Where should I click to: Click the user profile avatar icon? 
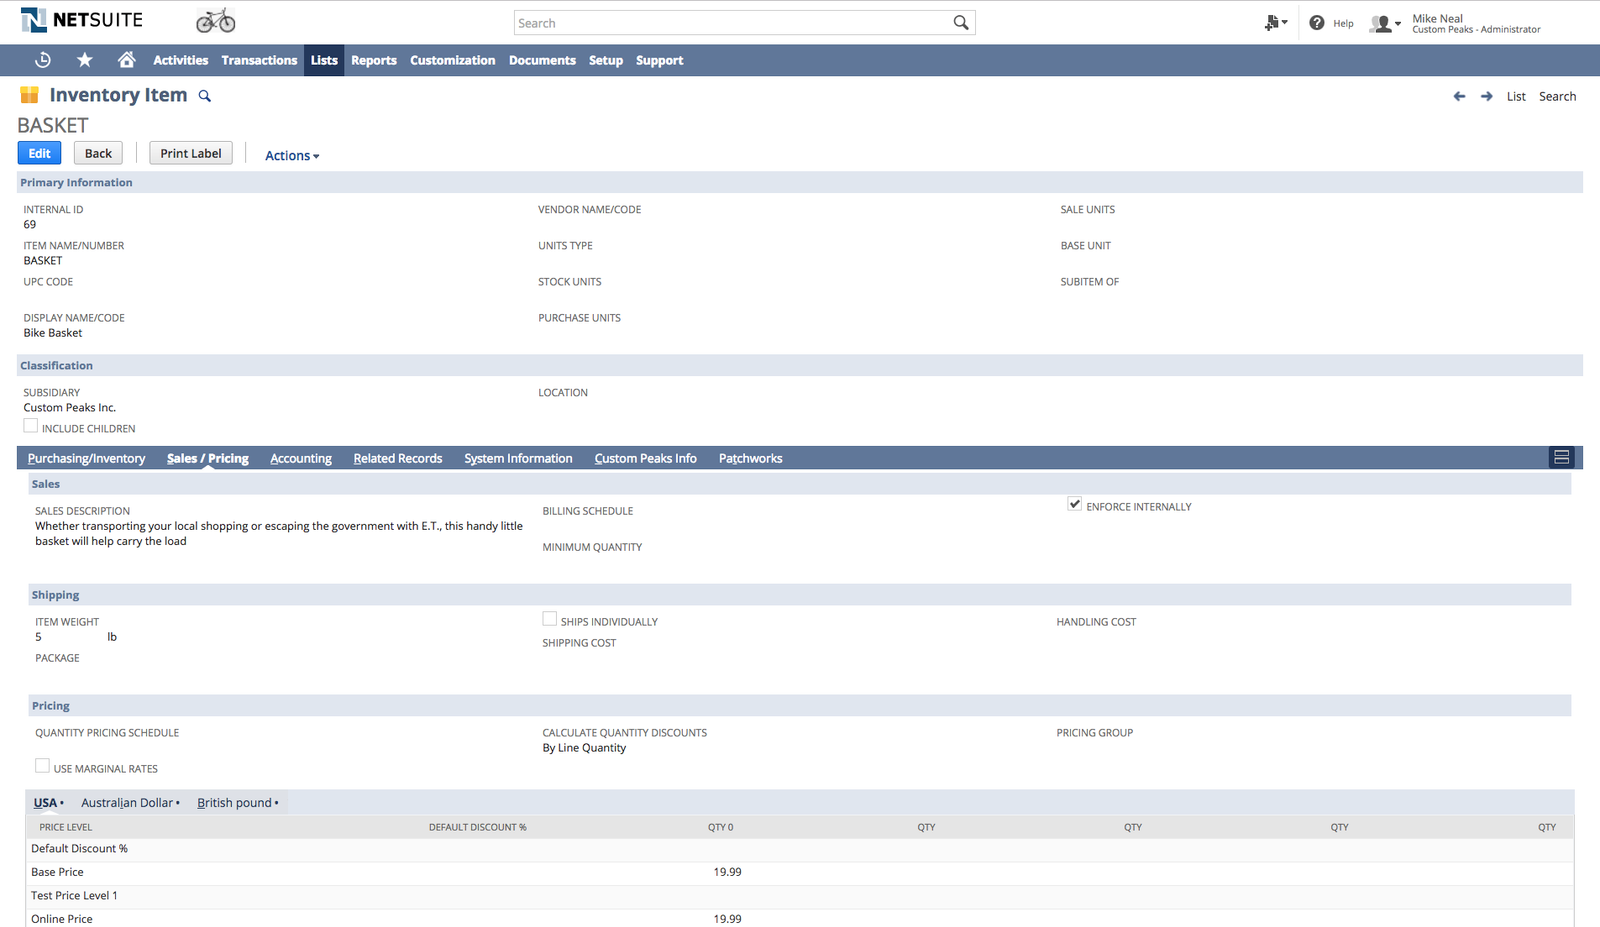tap(1381, 23)
